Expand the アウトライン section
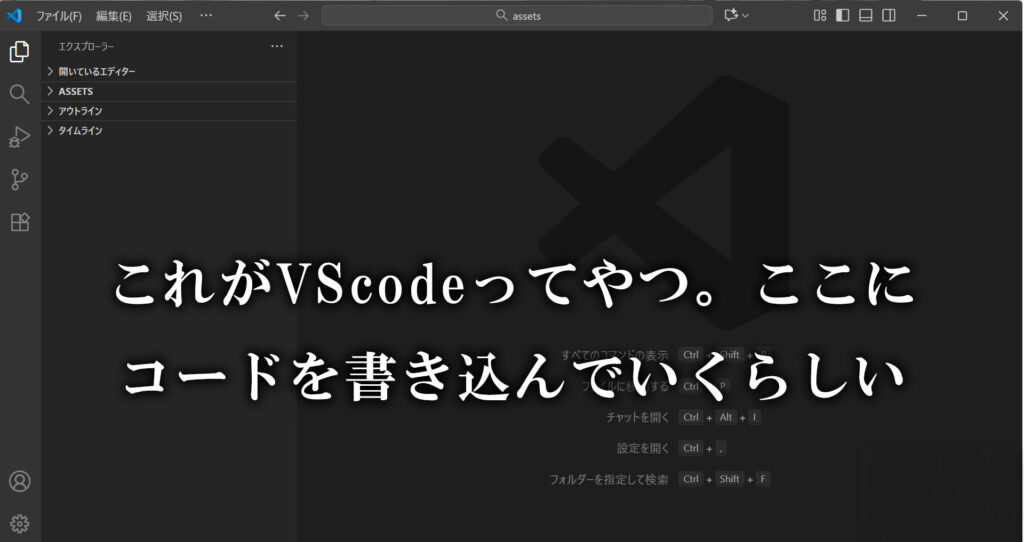This screenshot has width=1024, height=542. (80, 111)
